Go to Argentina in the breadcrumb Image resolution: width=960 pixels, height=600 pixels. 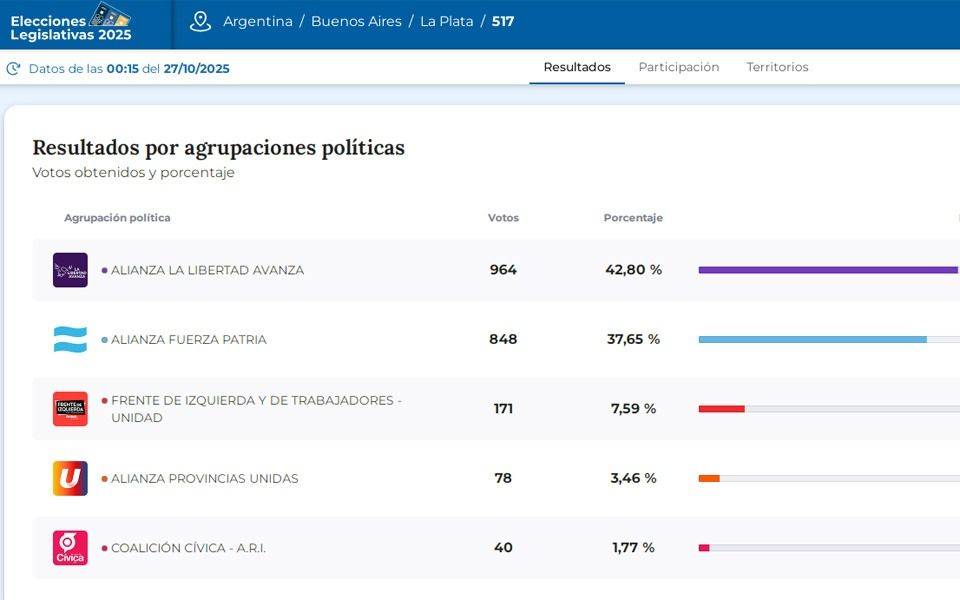click(258, 21)
